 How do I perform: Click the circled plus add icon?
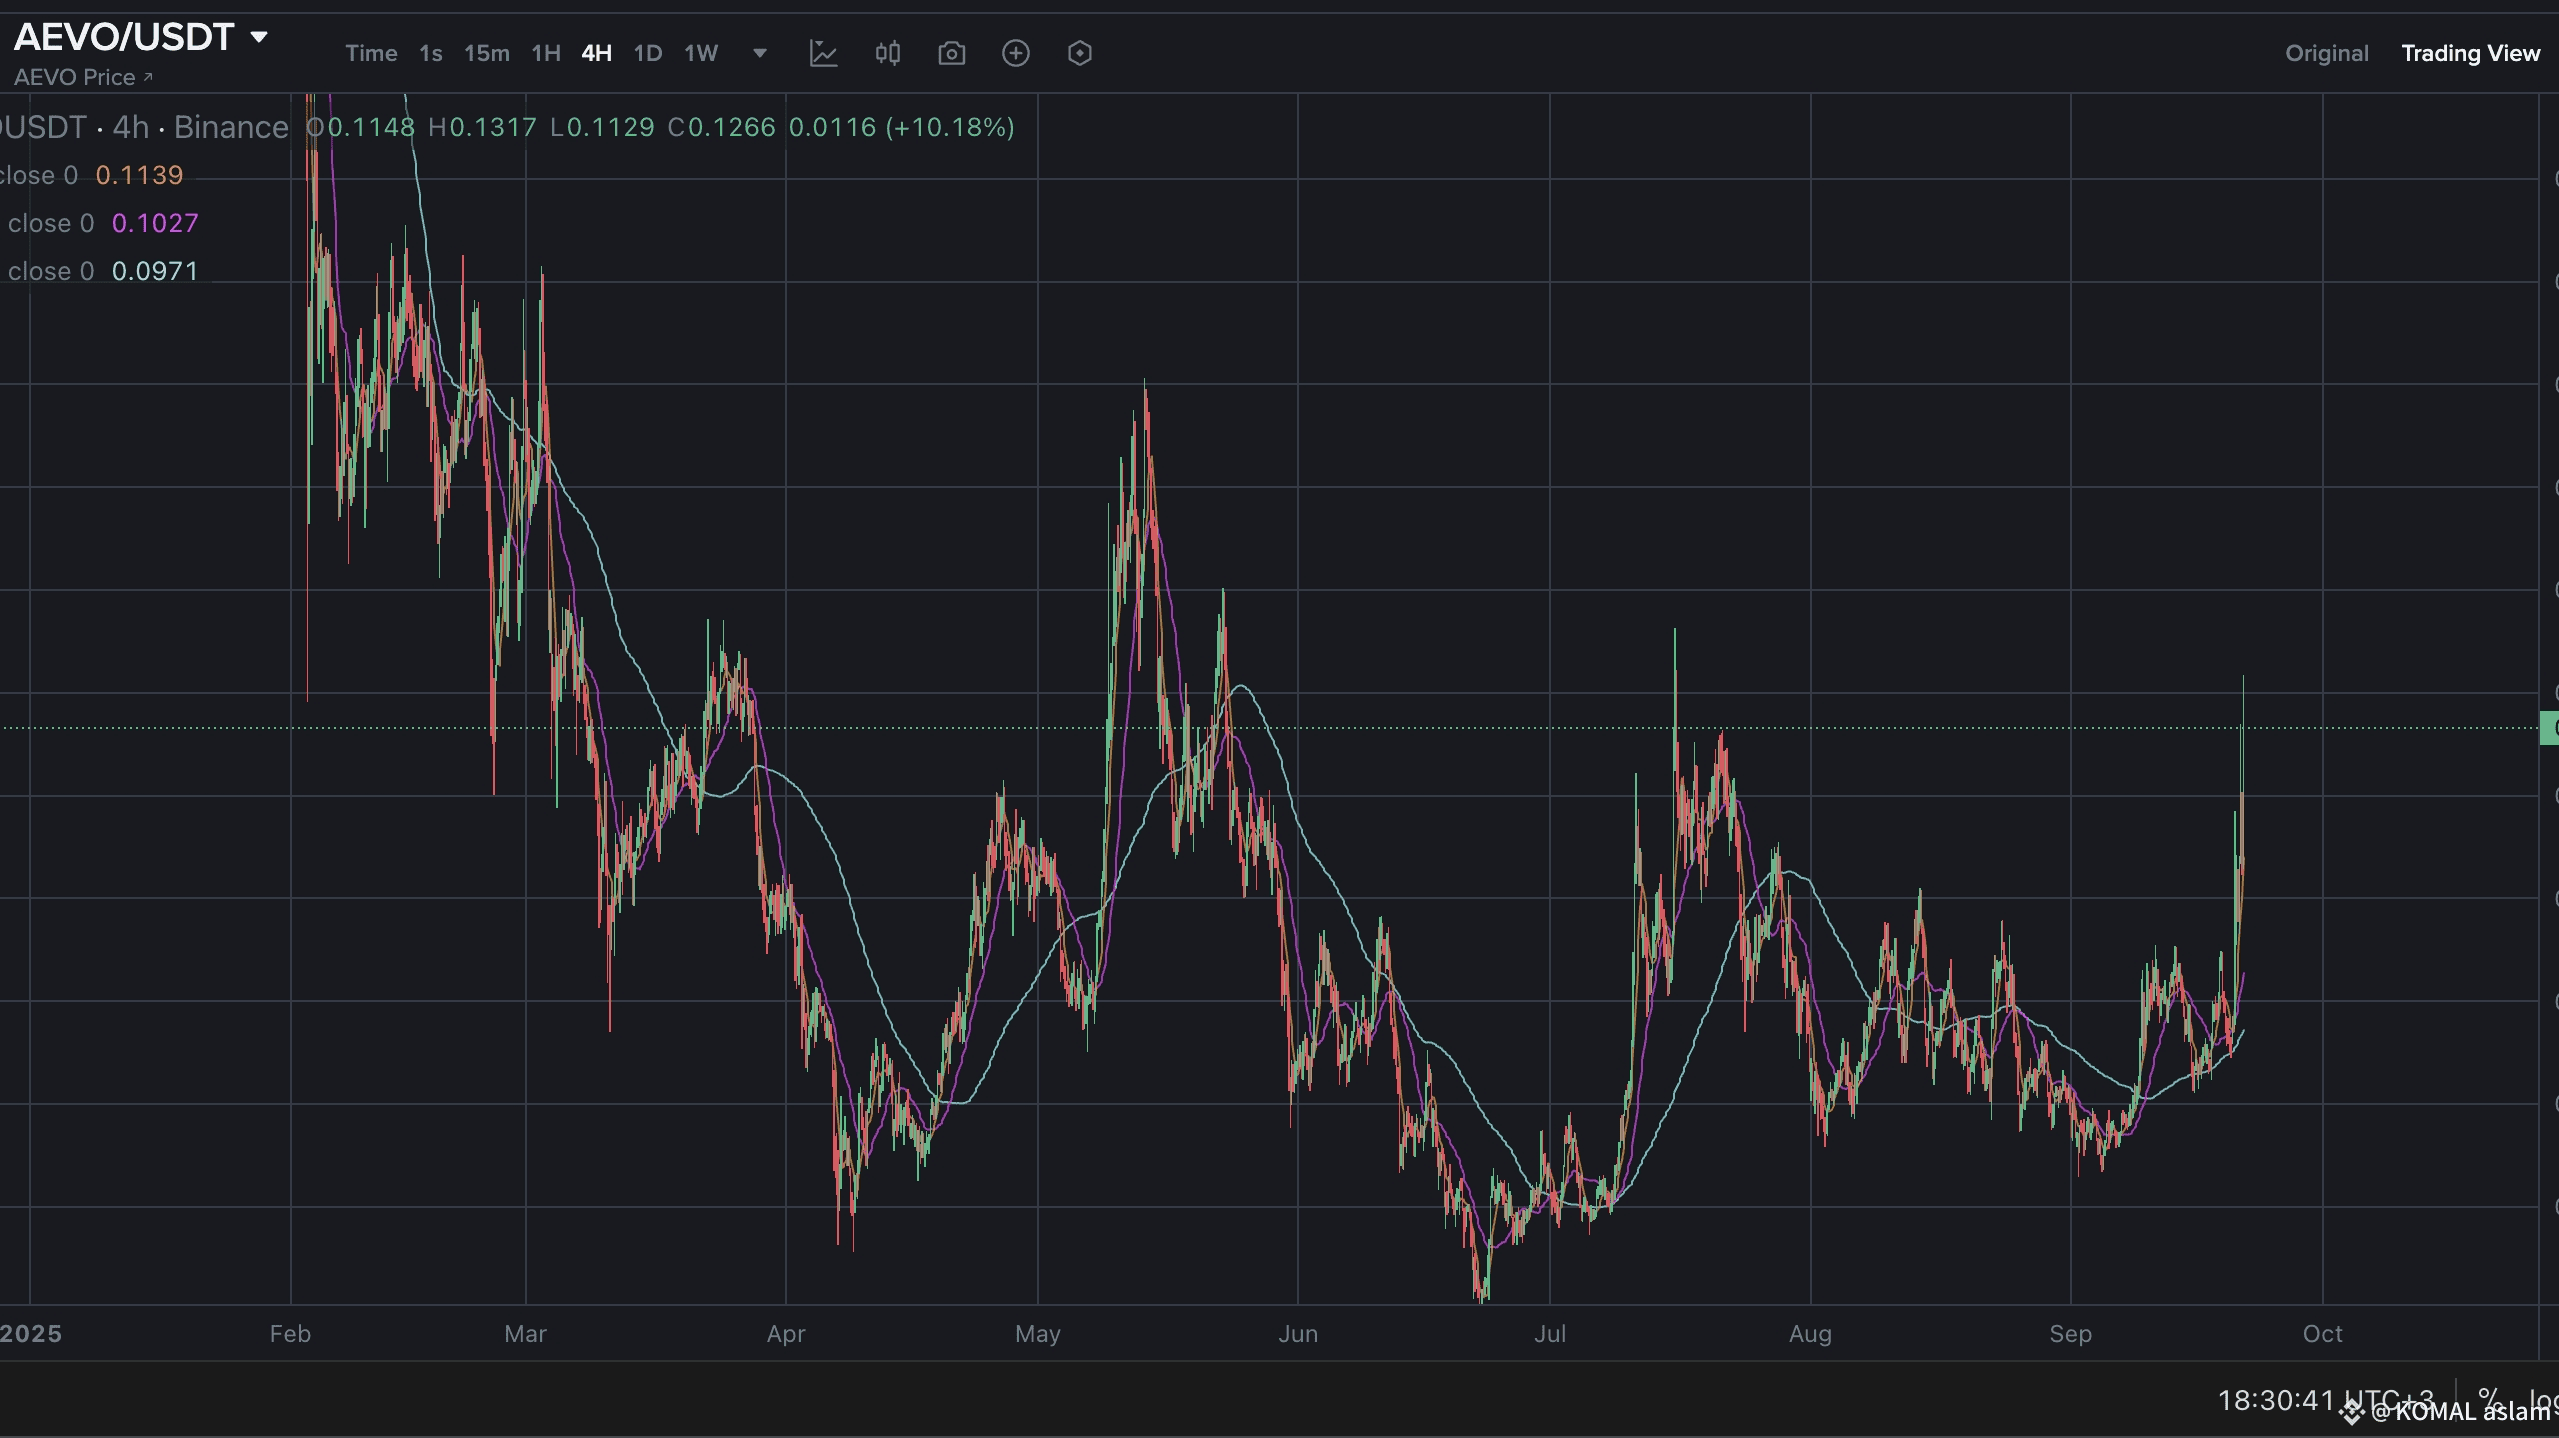coord(1015,53)
